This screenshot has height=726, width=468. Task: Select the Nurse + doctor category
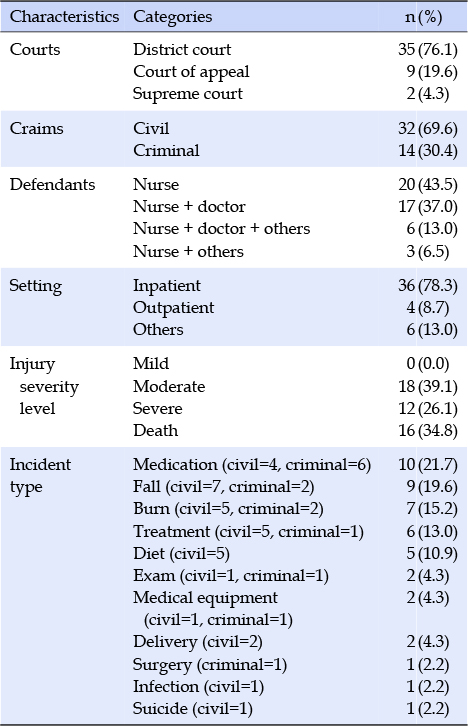pyautogui.click(x=189, y=207)
